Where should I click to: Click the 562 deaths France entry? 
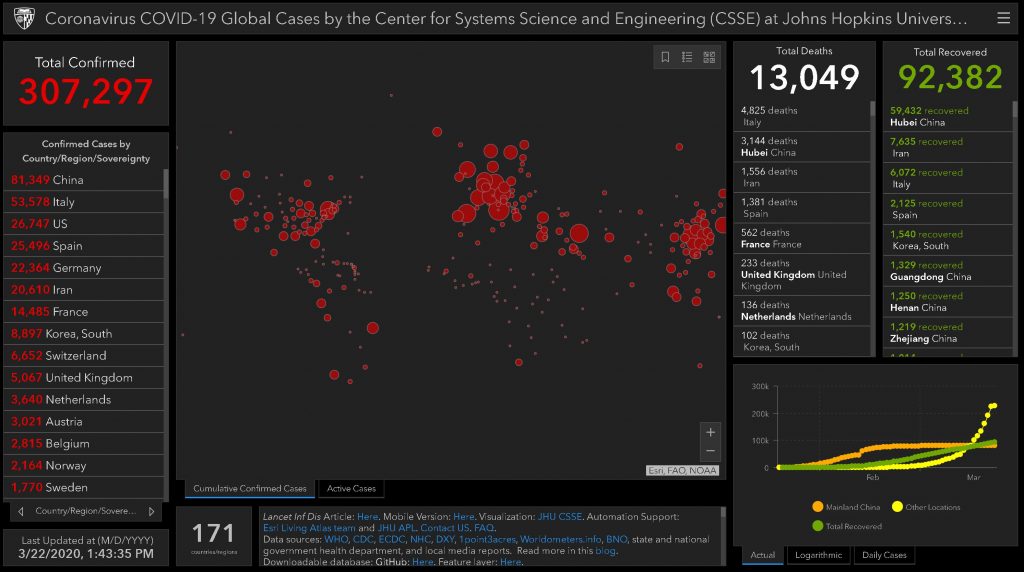pyautogui.click(x=802, y=238)
